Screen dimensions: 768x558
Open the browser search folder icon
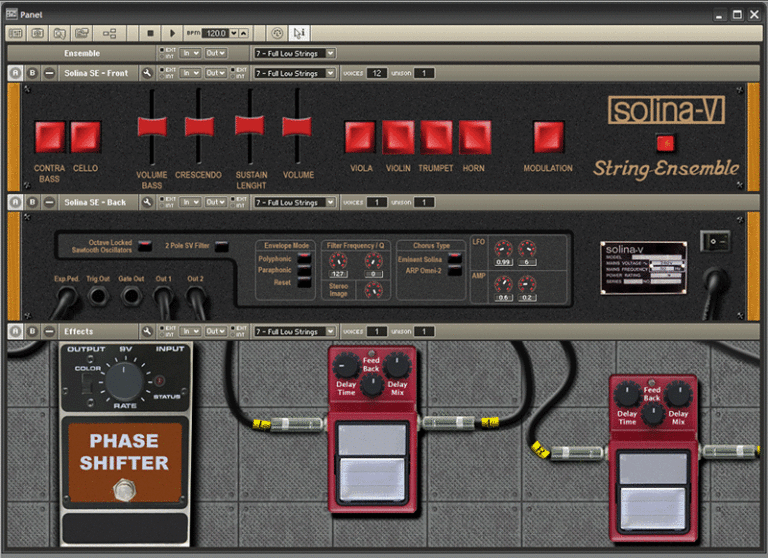(x=59, y=33)
